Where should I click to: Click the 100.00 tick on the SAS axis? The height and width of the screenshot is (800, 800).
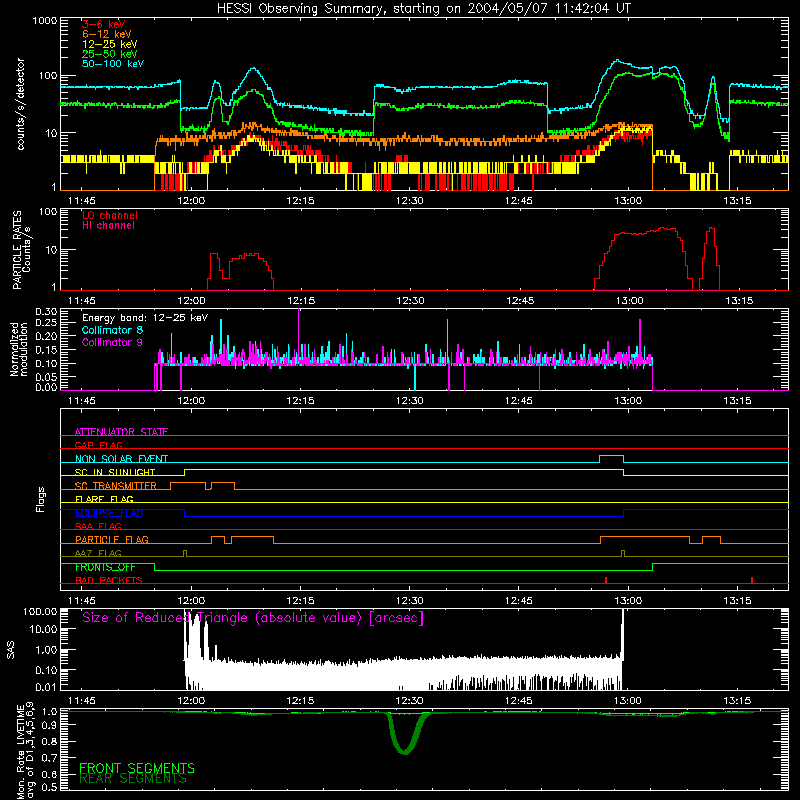tap(40, 612)
